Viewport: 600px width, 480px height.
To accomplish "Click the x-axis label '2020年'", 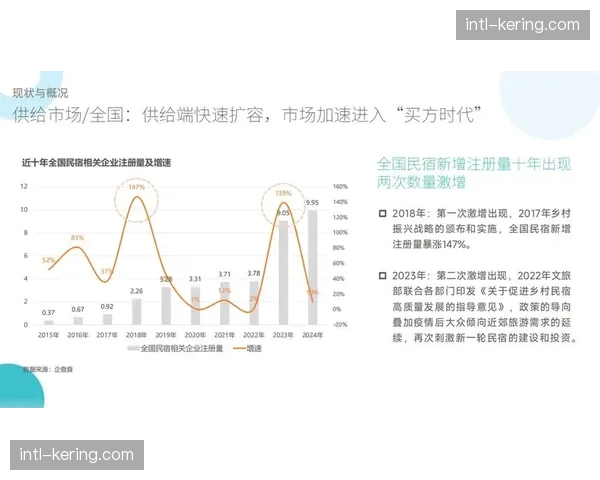I will coord(195,335).
